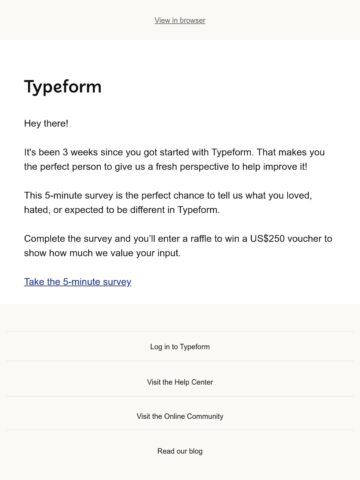Open Log in to Typeform footer link
Image resolution: width=360 pixels, height=480 pixels.
(x=180, y=347)
